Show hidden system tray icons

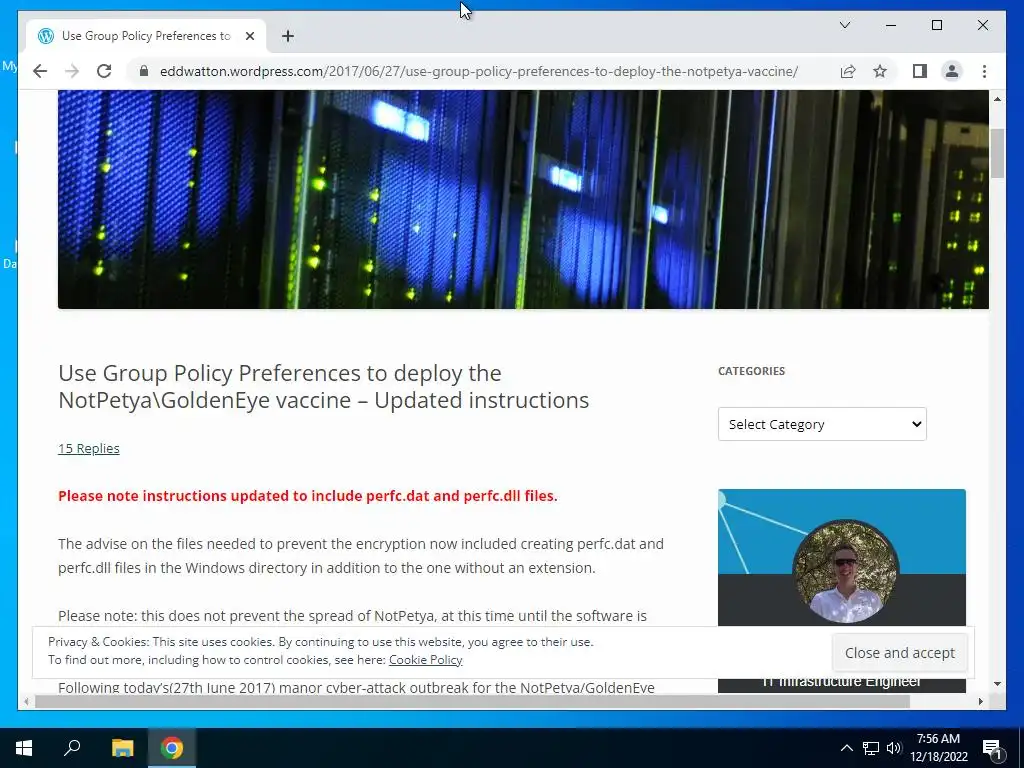(846, 748)
